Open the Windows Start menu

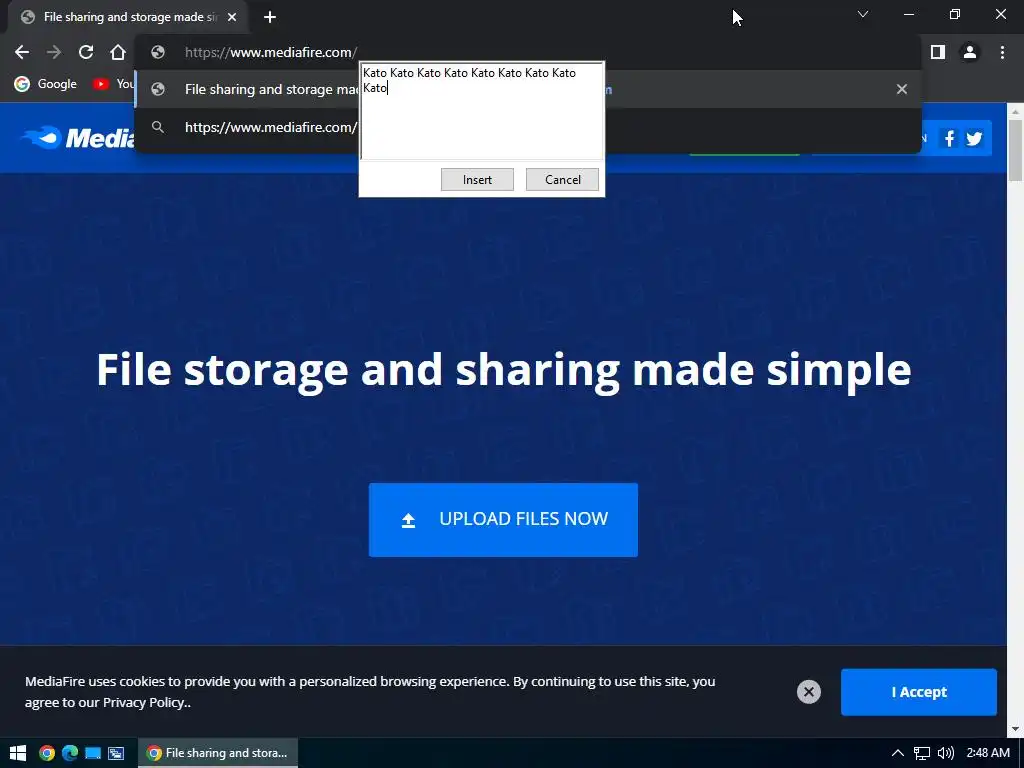click(18, 753)
